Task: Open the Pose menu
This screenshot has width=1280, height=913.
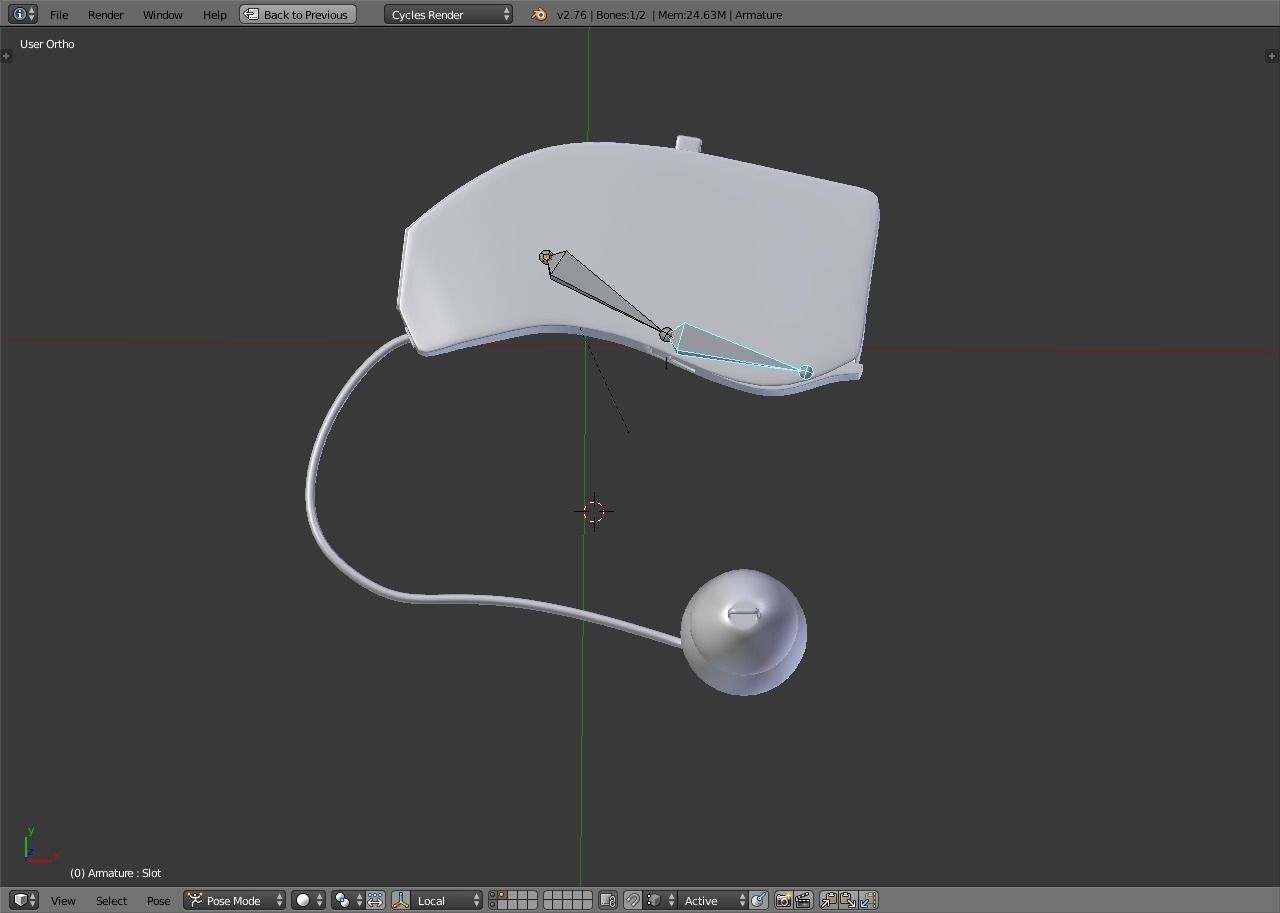Action: click(x=158, y=901)
